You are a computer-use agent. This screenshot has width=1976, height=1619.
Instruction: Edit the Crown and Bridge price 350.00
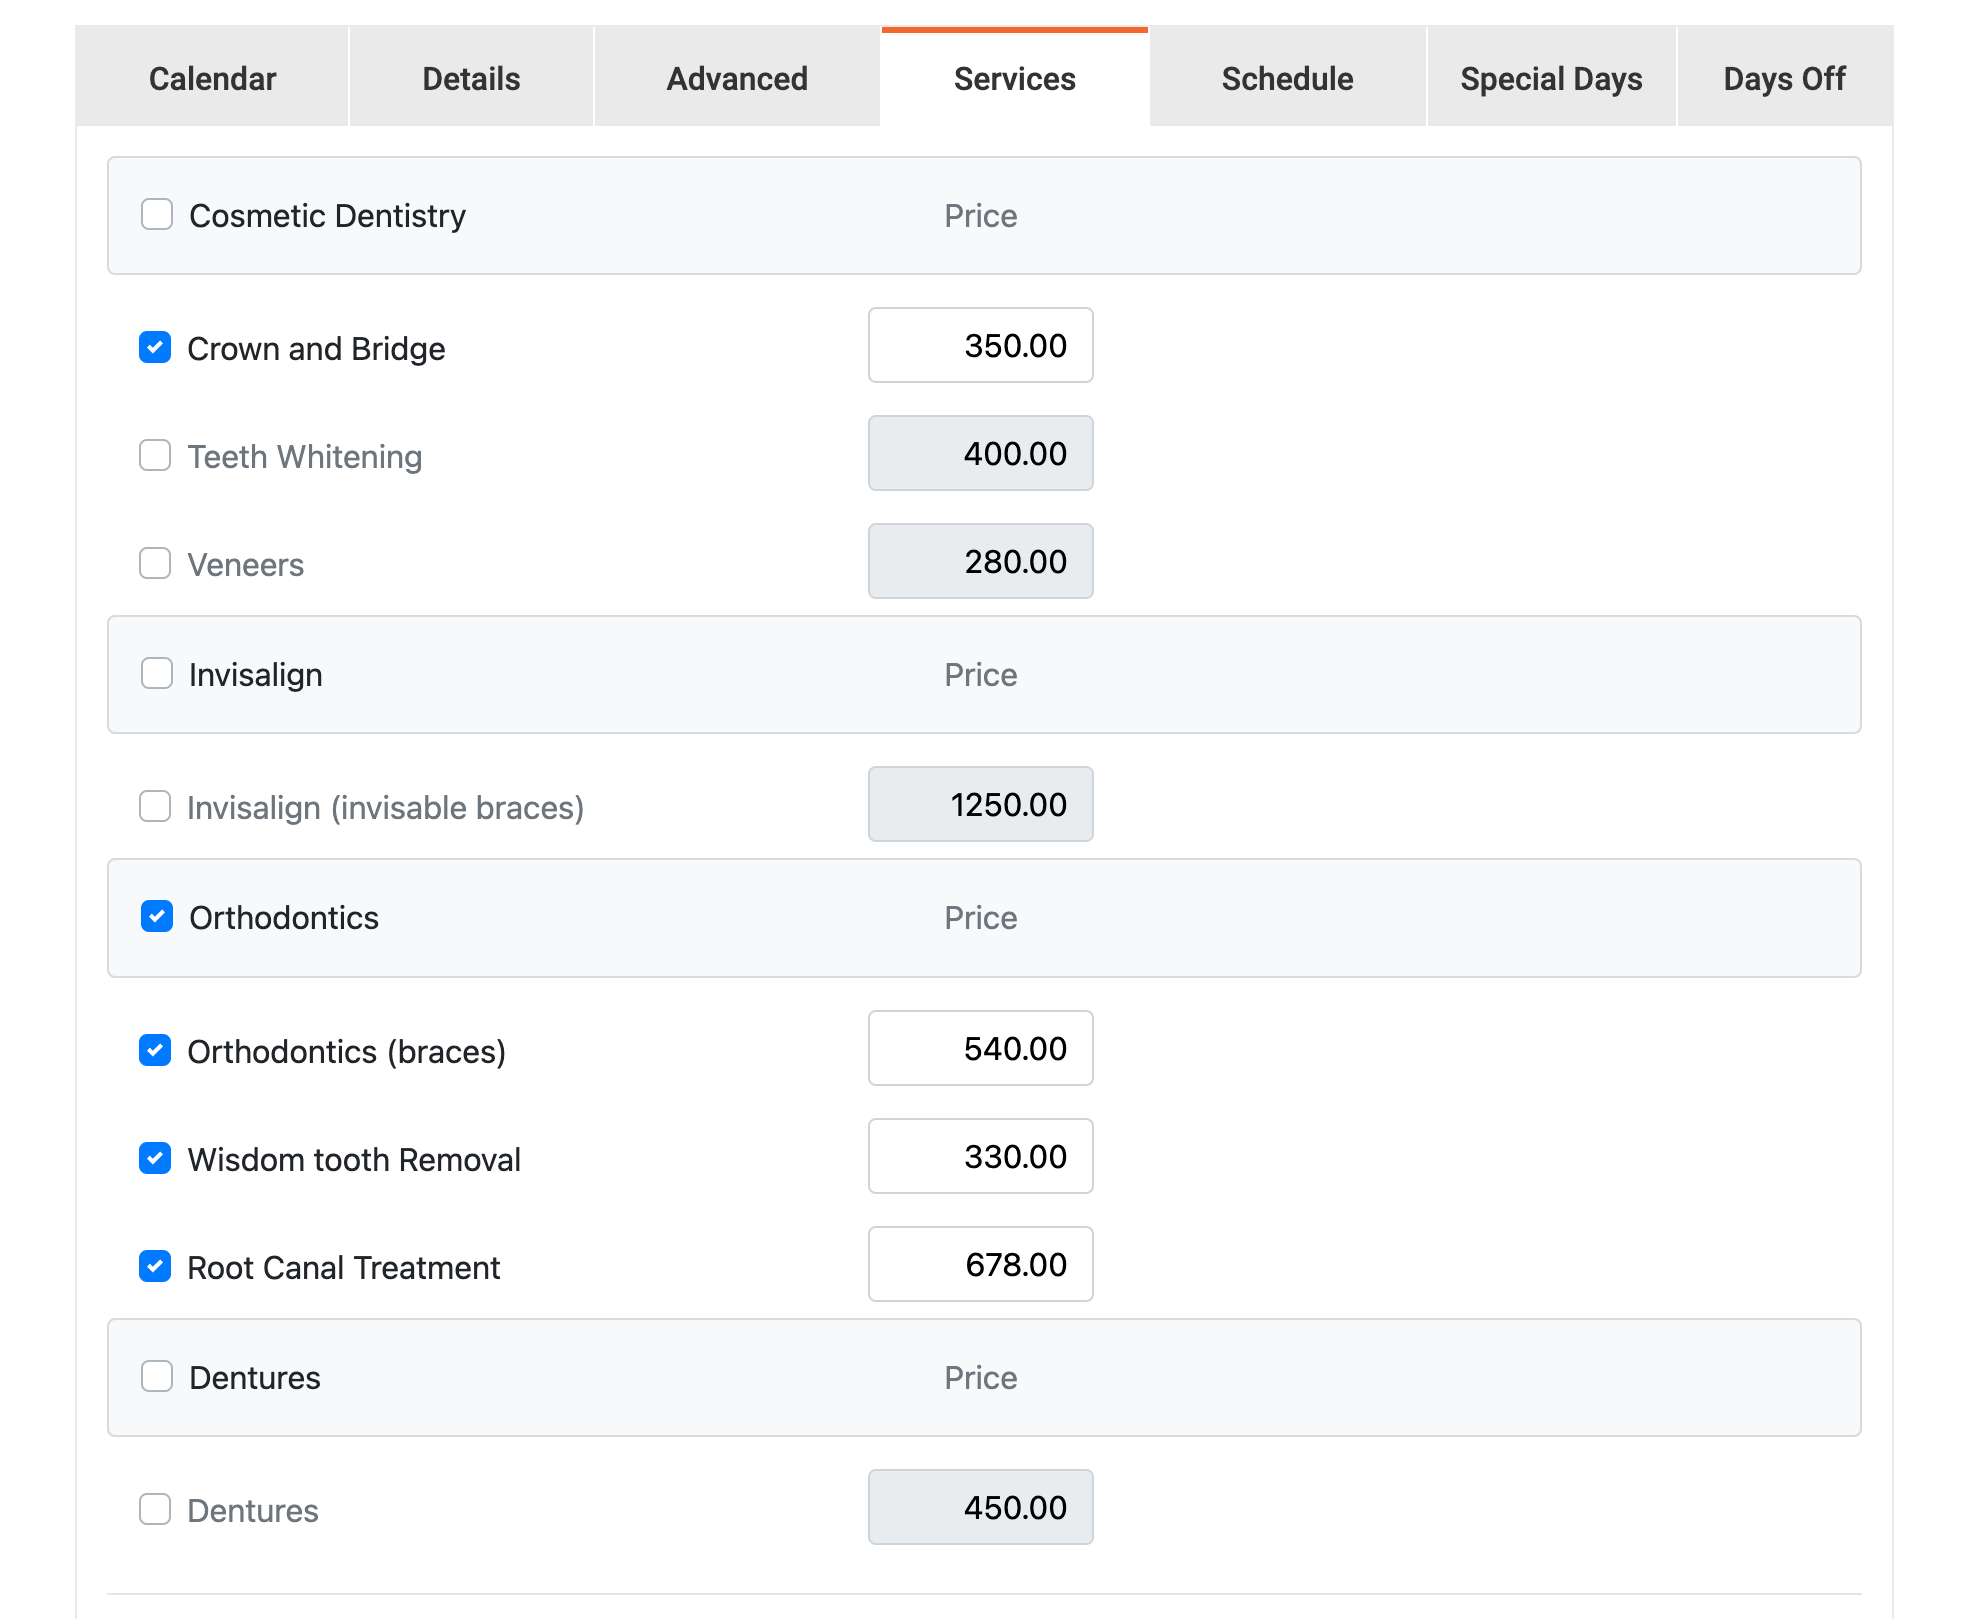[x=981, y=345]
